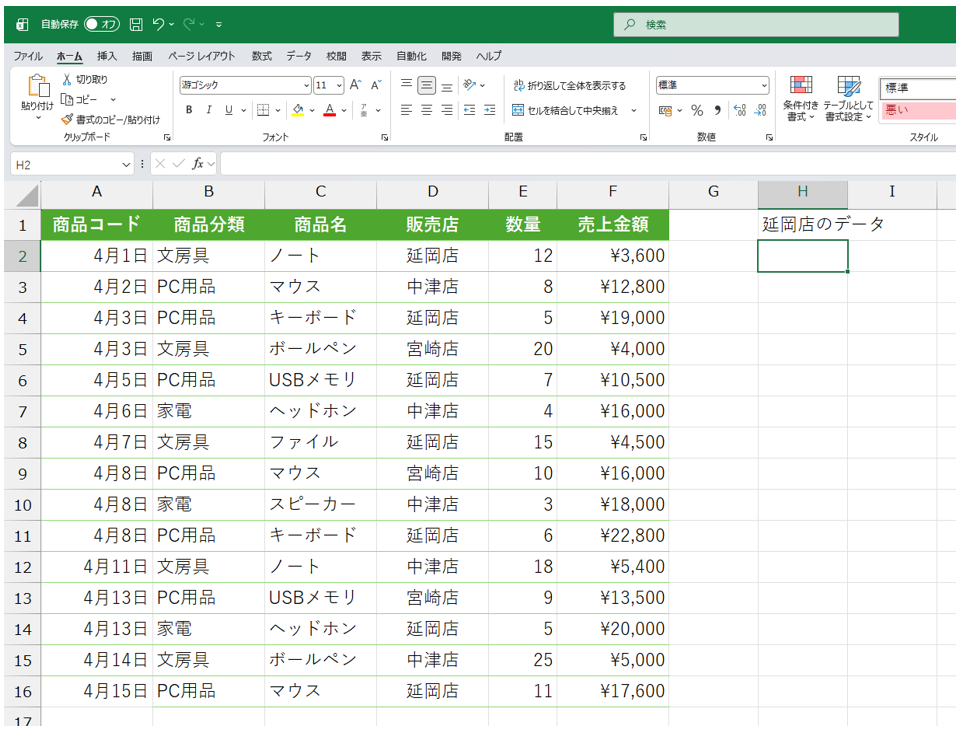Click the center align icon
Screen dimensions: 971x744
(x=427, y=110)
